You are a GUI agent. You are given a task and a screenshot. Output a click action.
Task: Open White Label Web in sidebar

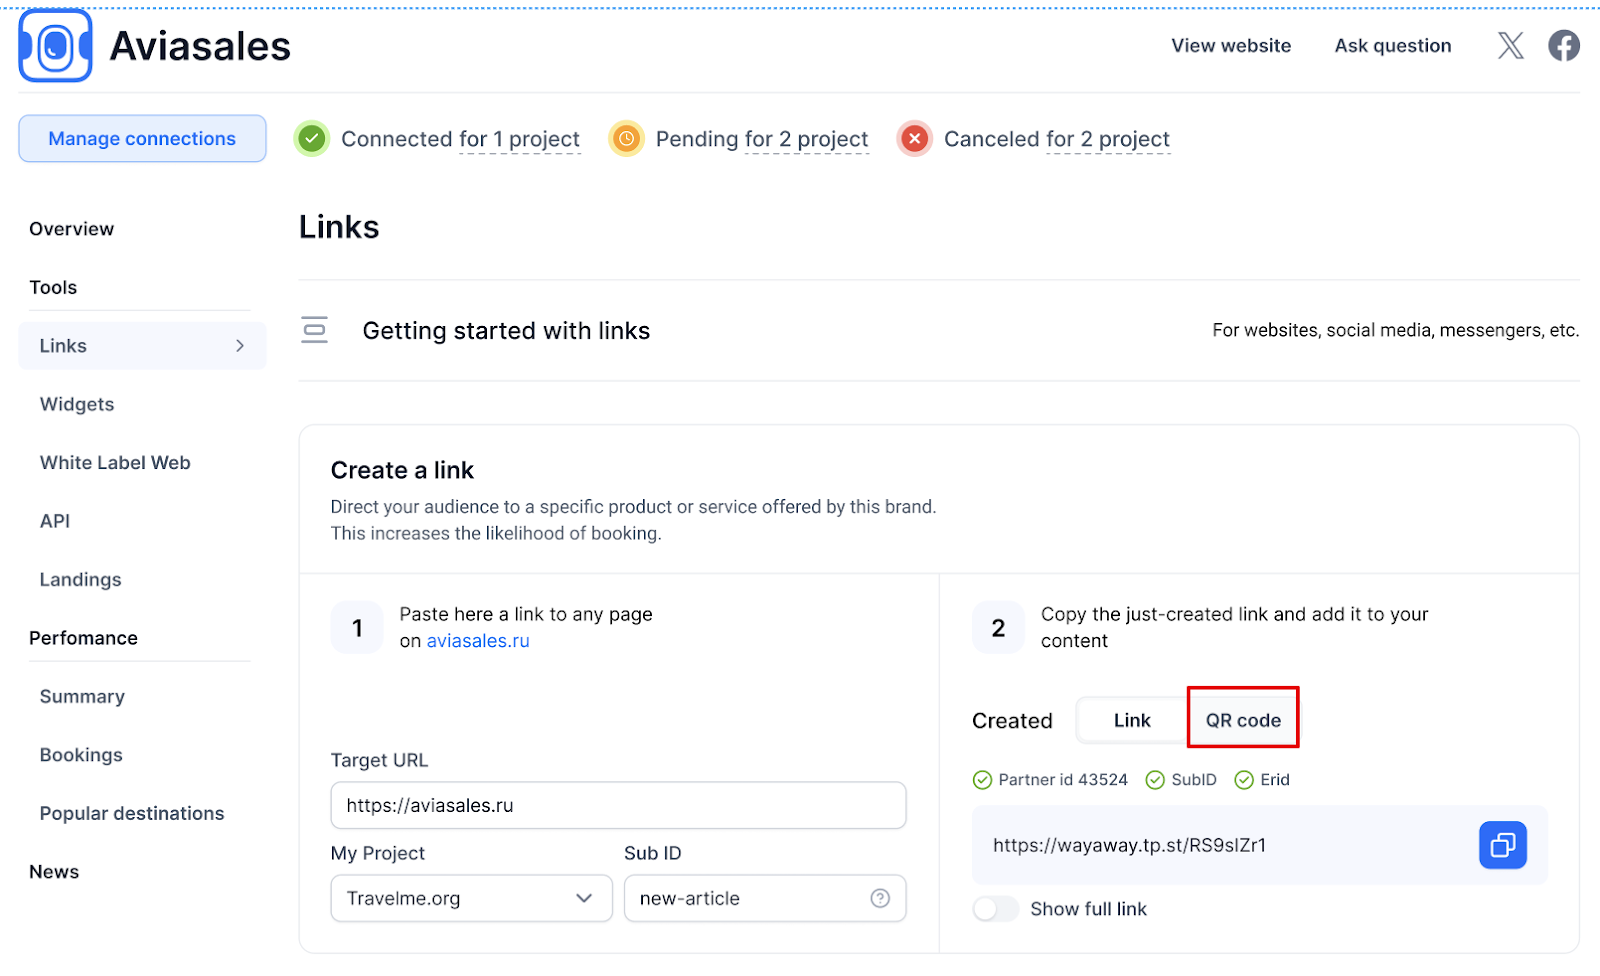(x=115, y=463)
